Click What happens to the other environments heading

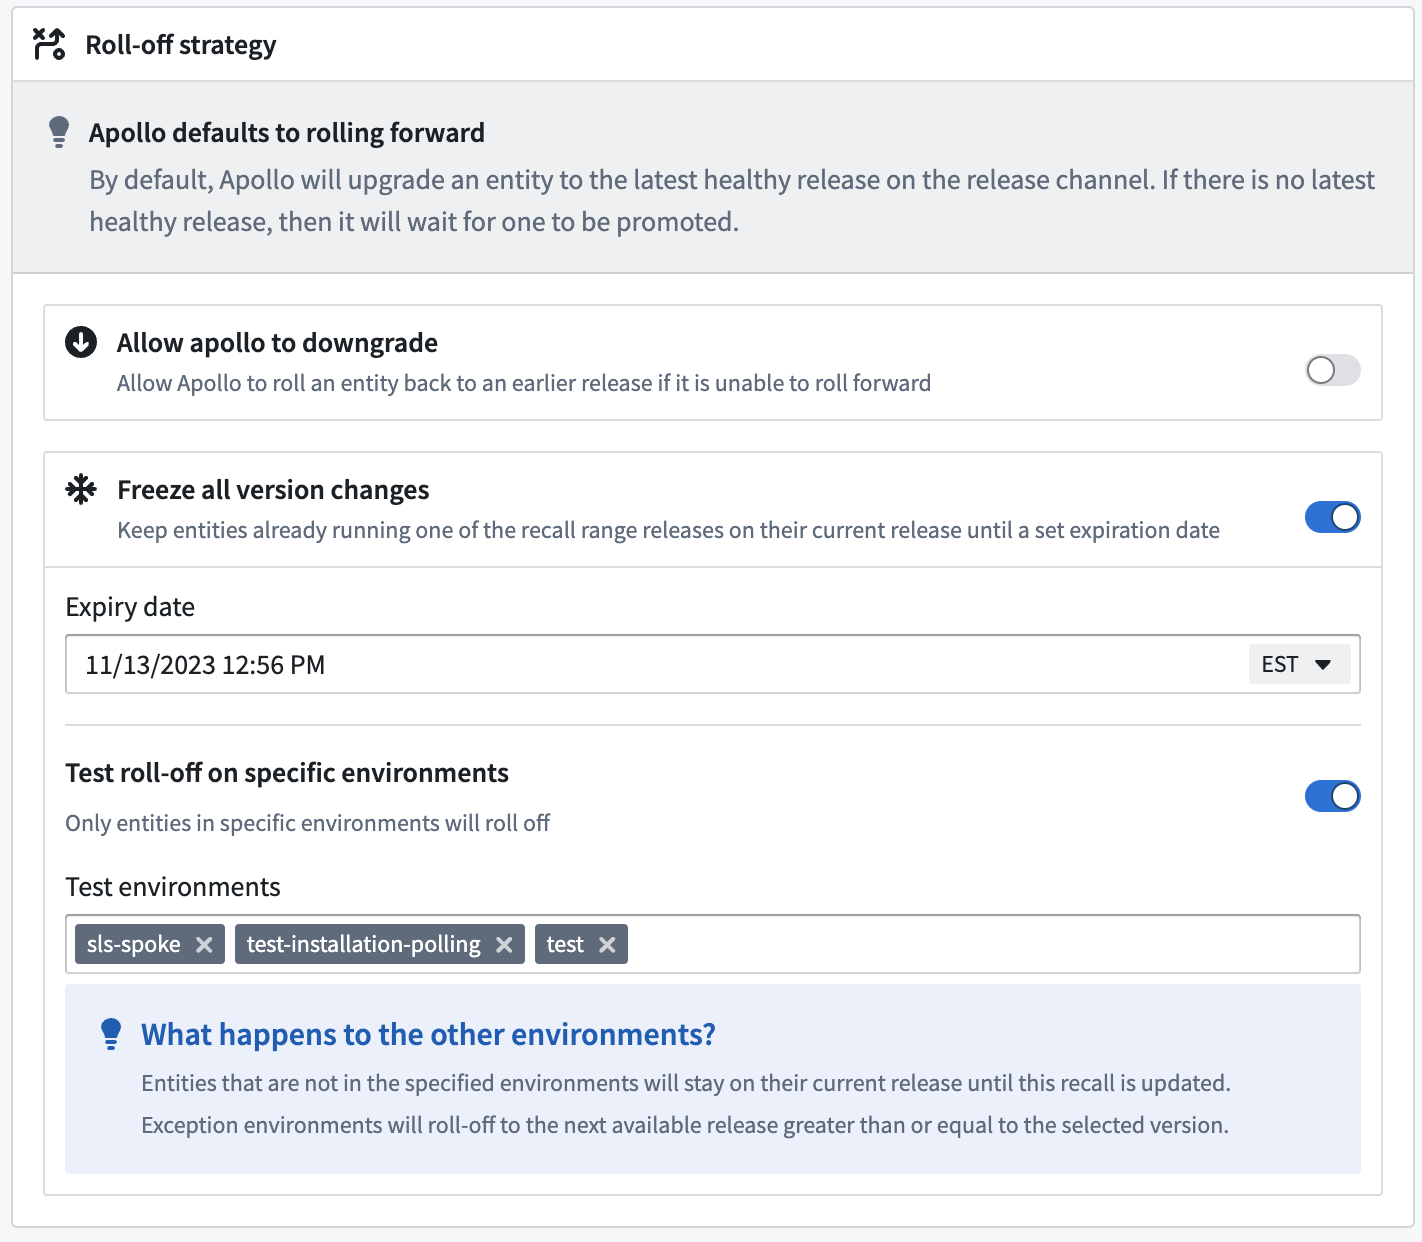pyautogui.click(x=429, y=1034)
